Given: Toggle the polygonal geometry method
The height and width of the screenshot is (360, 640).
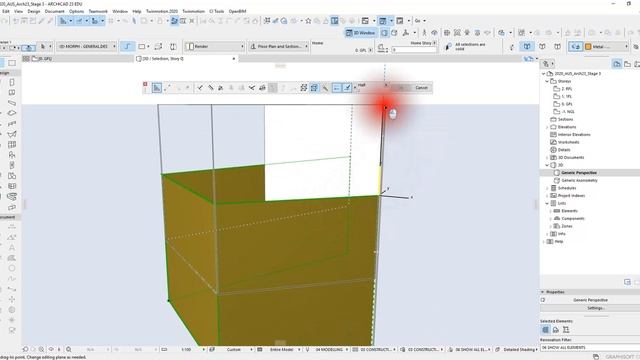Looking at the screenshot, I should click(127, 47).
